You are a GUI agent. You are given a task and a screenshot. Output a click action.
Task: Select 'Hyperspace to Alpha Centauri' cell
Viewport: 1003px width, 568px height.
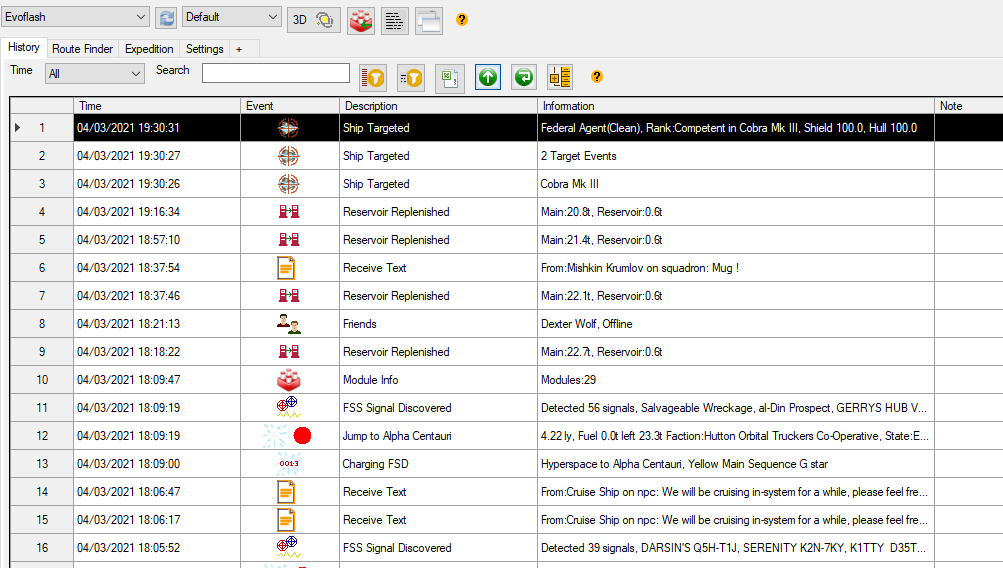point(736,463)
